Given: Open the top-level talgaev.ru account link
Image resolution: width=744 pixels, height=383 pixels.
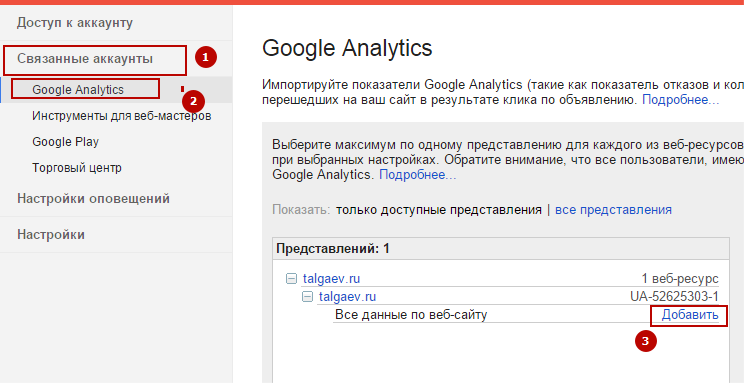Looking at the screenshot, I should 331,279.
